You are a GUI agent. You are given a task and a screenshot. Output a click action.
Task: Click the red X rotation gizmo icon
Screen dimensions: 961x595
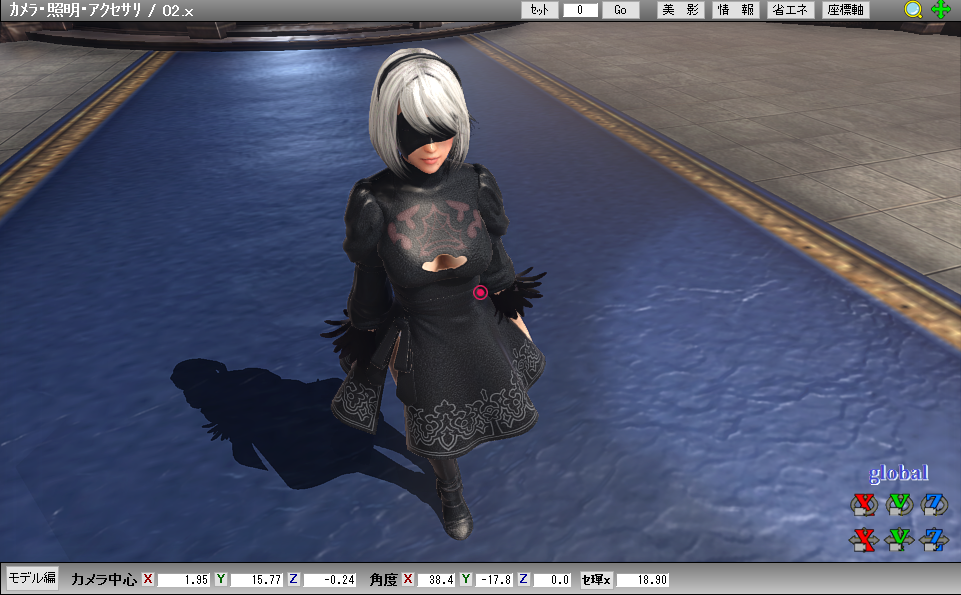pos(862,505)
